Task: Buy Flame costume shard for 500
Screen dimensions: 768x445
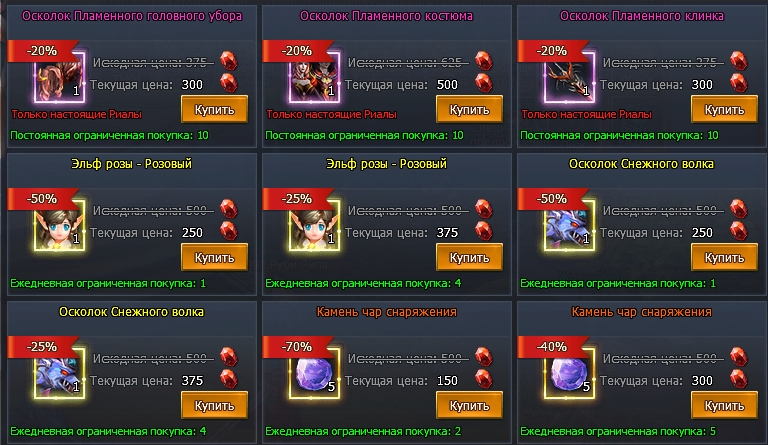Action: (x=469, y=109)
